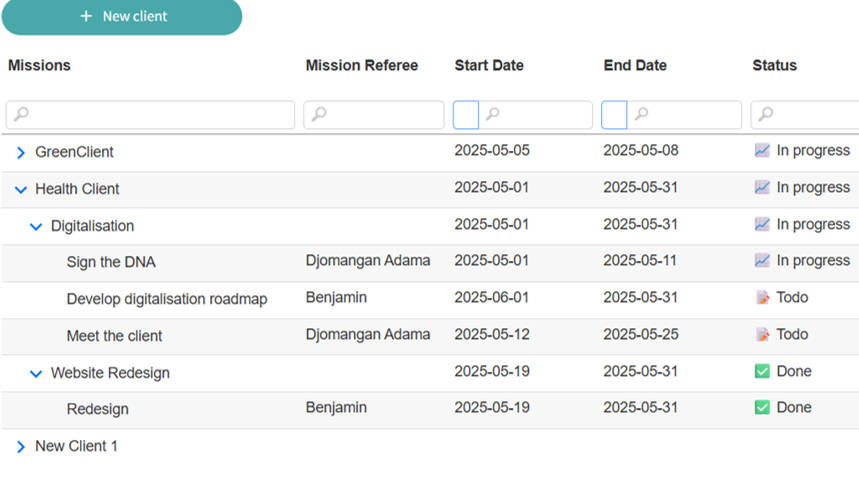Expand the New Client 1 row
This screenshot has height=484, width=859.
click(21, 447)
